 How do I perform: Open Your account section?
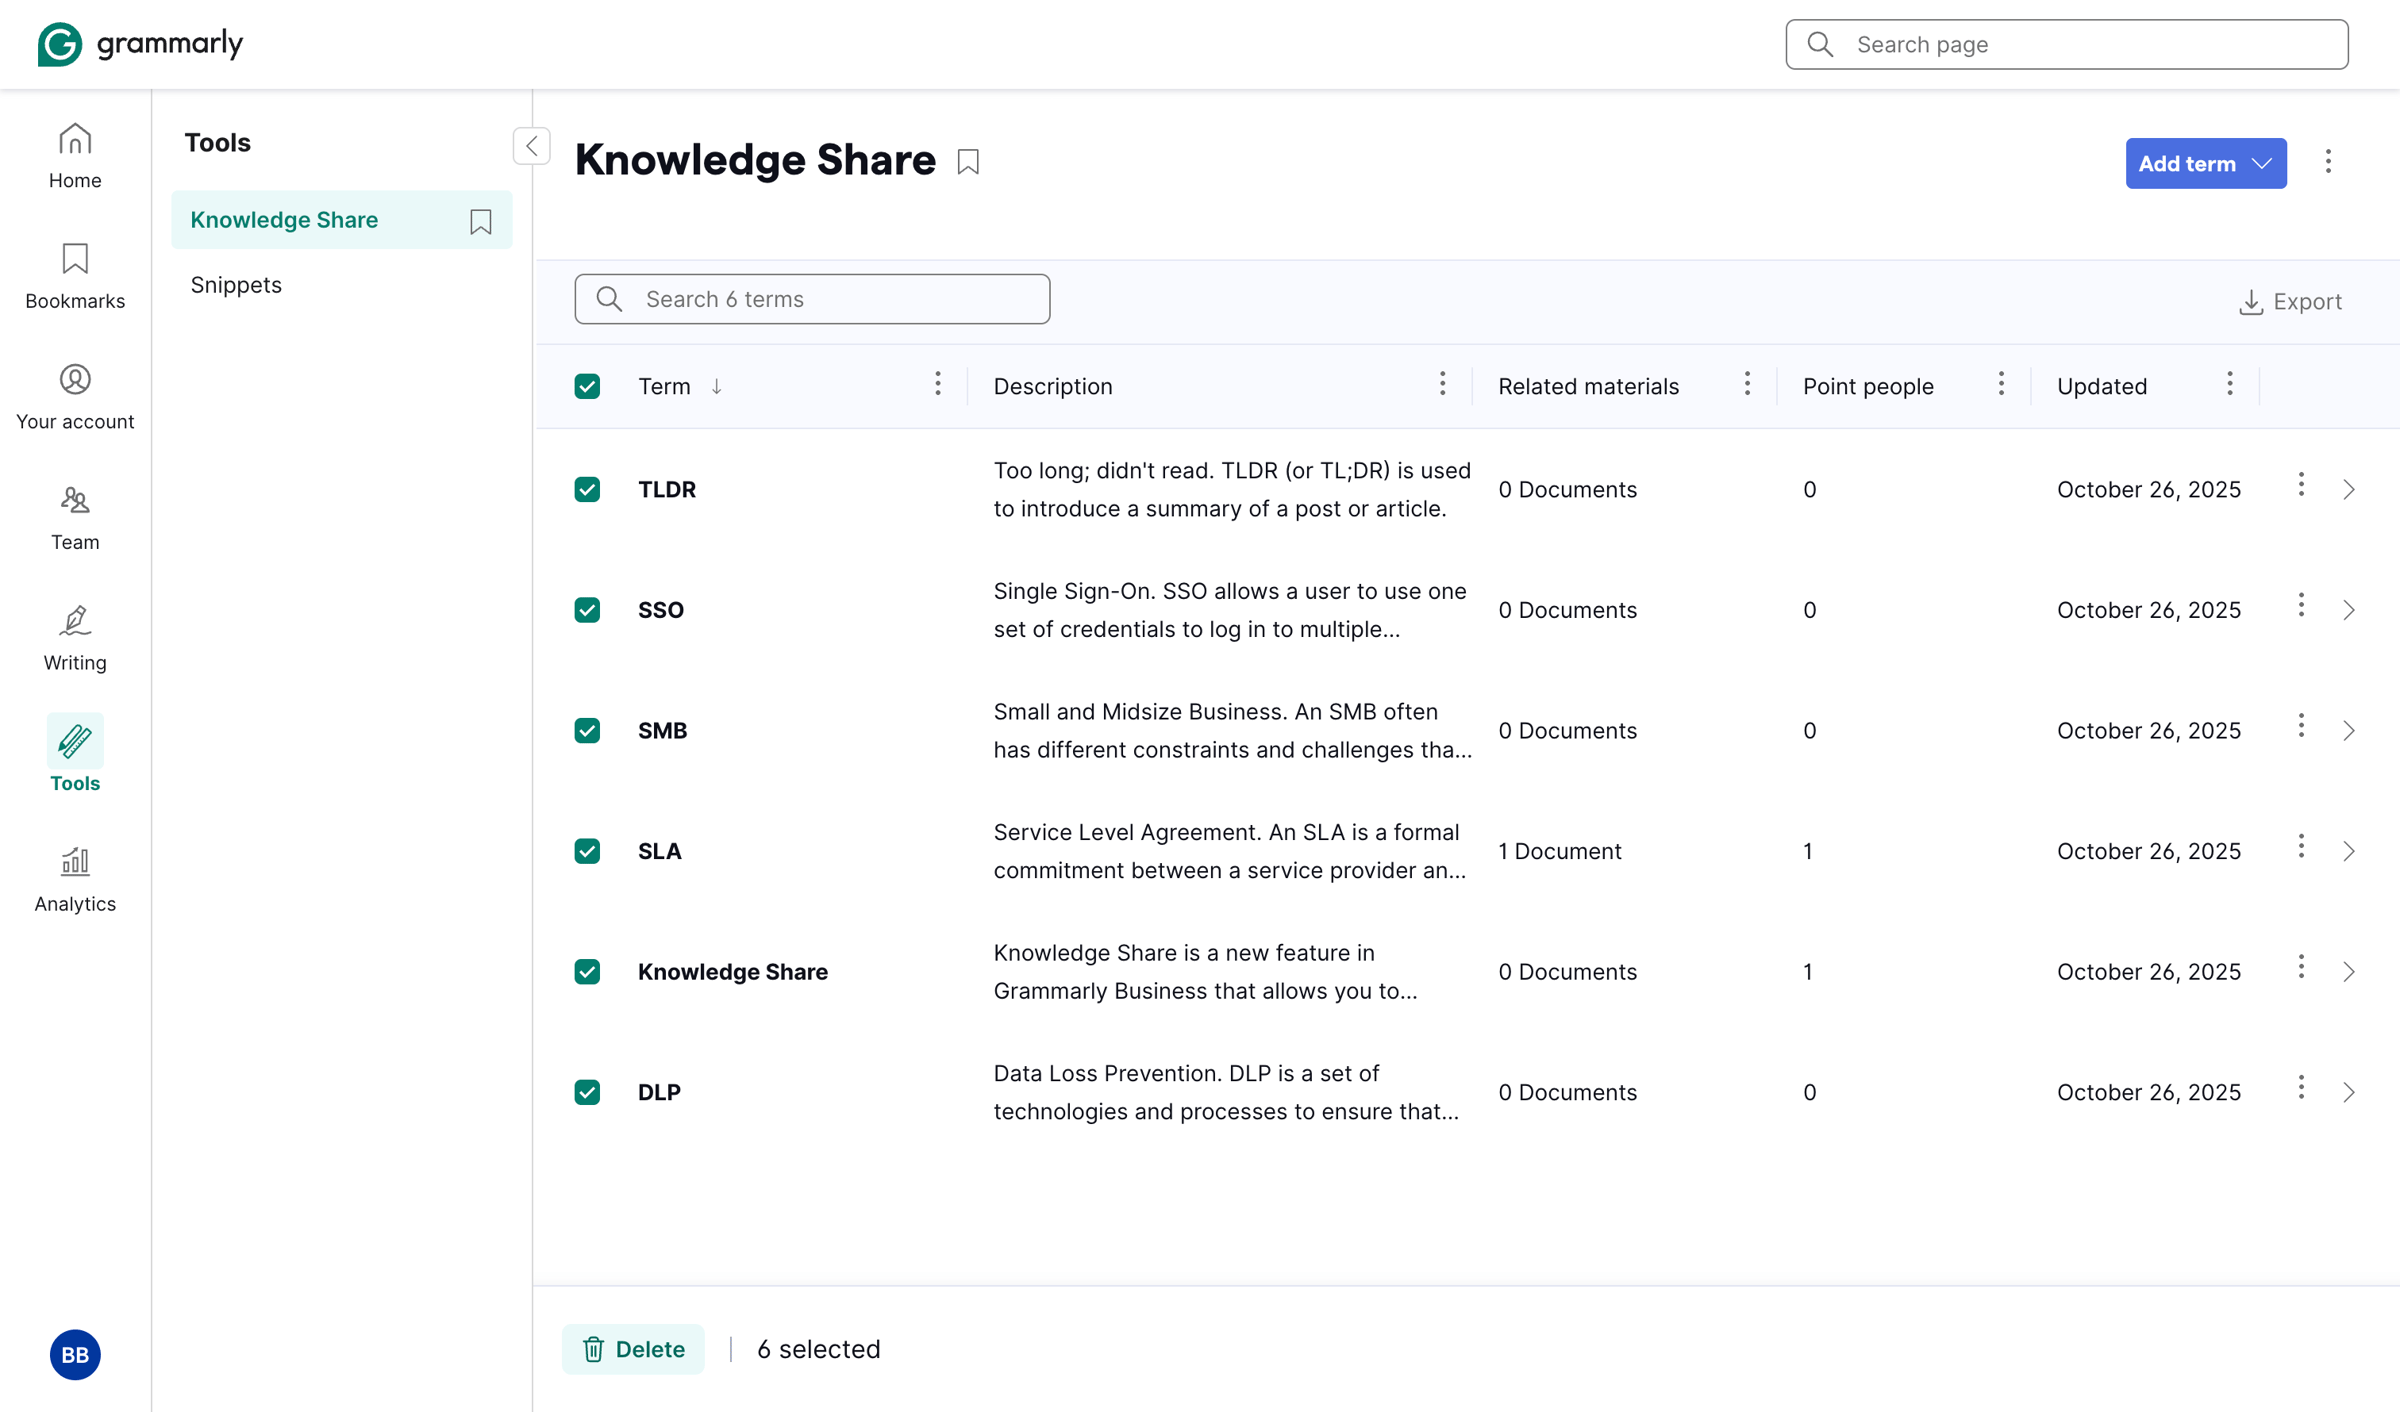click(x=75, y=397)
